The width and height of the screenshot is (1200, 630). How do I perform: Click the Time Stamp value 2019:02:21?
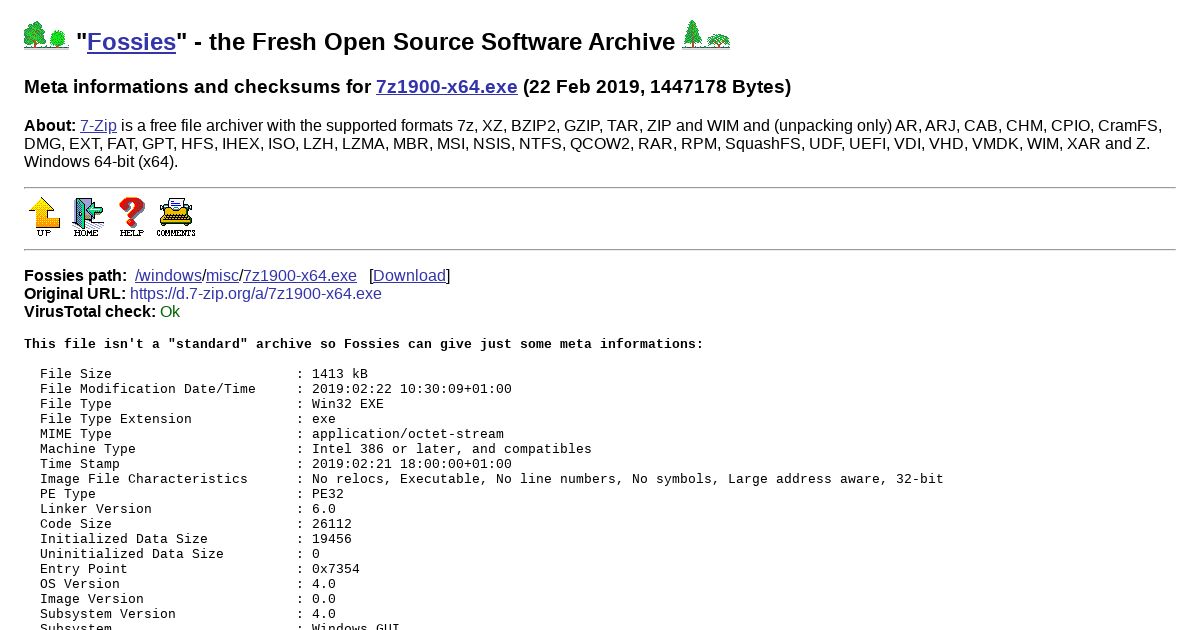412,464
